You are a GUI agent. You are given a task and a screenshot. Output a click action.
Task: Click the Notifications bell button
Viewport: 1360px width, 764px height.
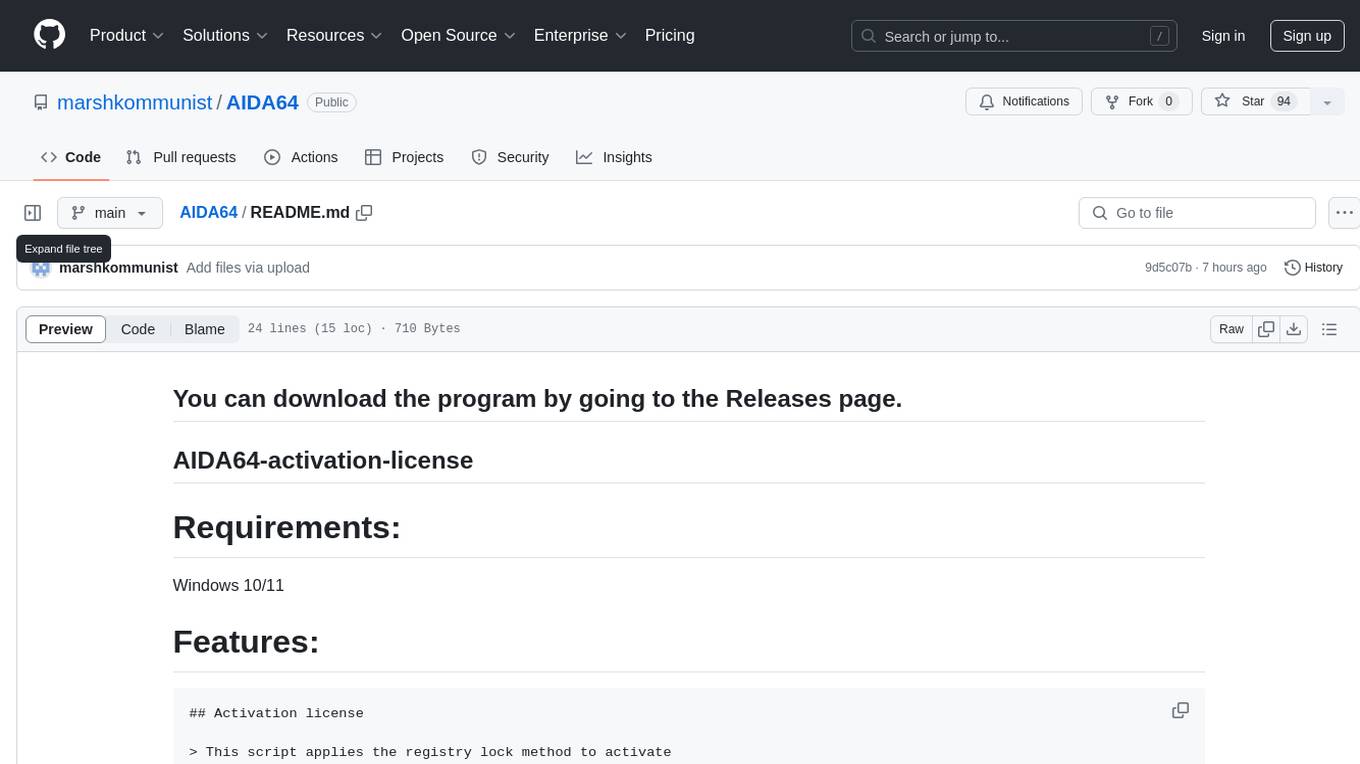click(x=1024, y=101)
